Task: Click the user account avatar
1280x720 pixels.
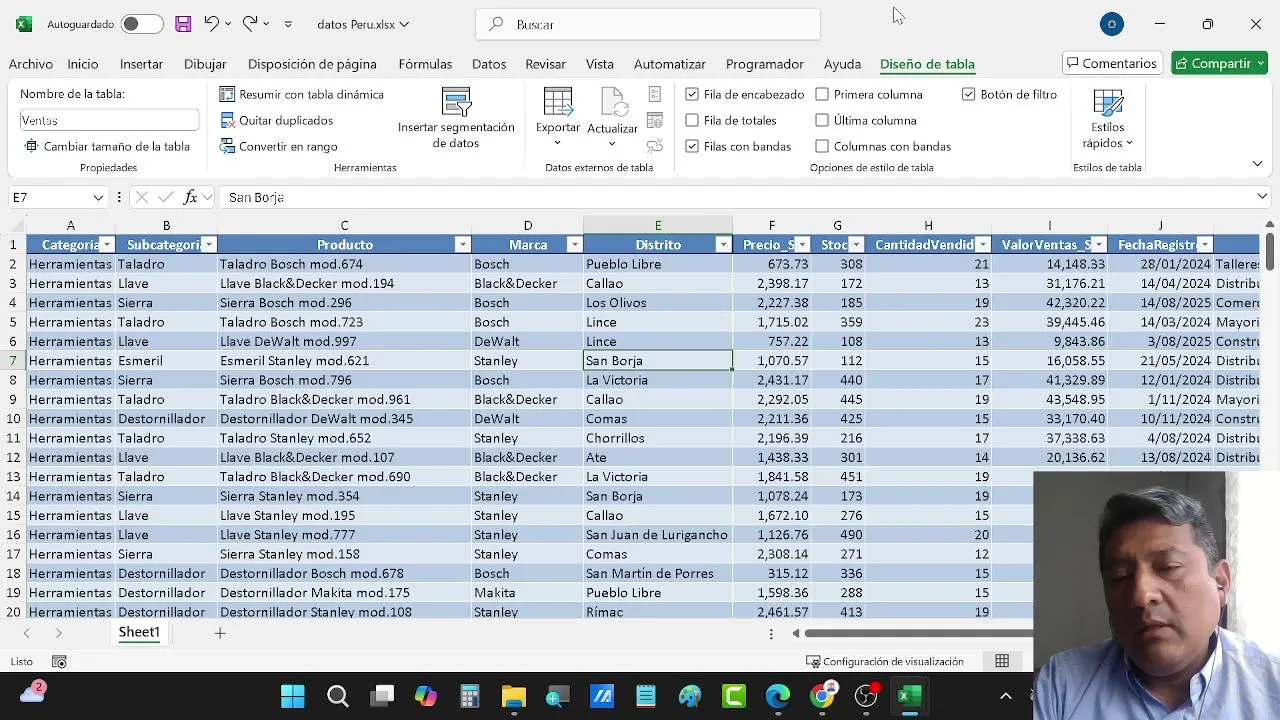Action: tap(1111, 24)
